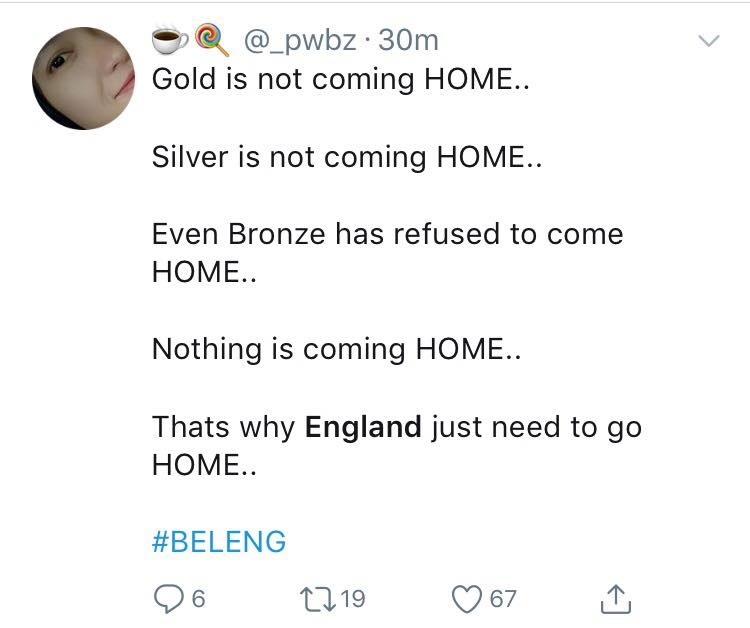Click the like count 67
The width and height of the screenshot is (750, 628).
pyautogui.click(x=503, y=598)
